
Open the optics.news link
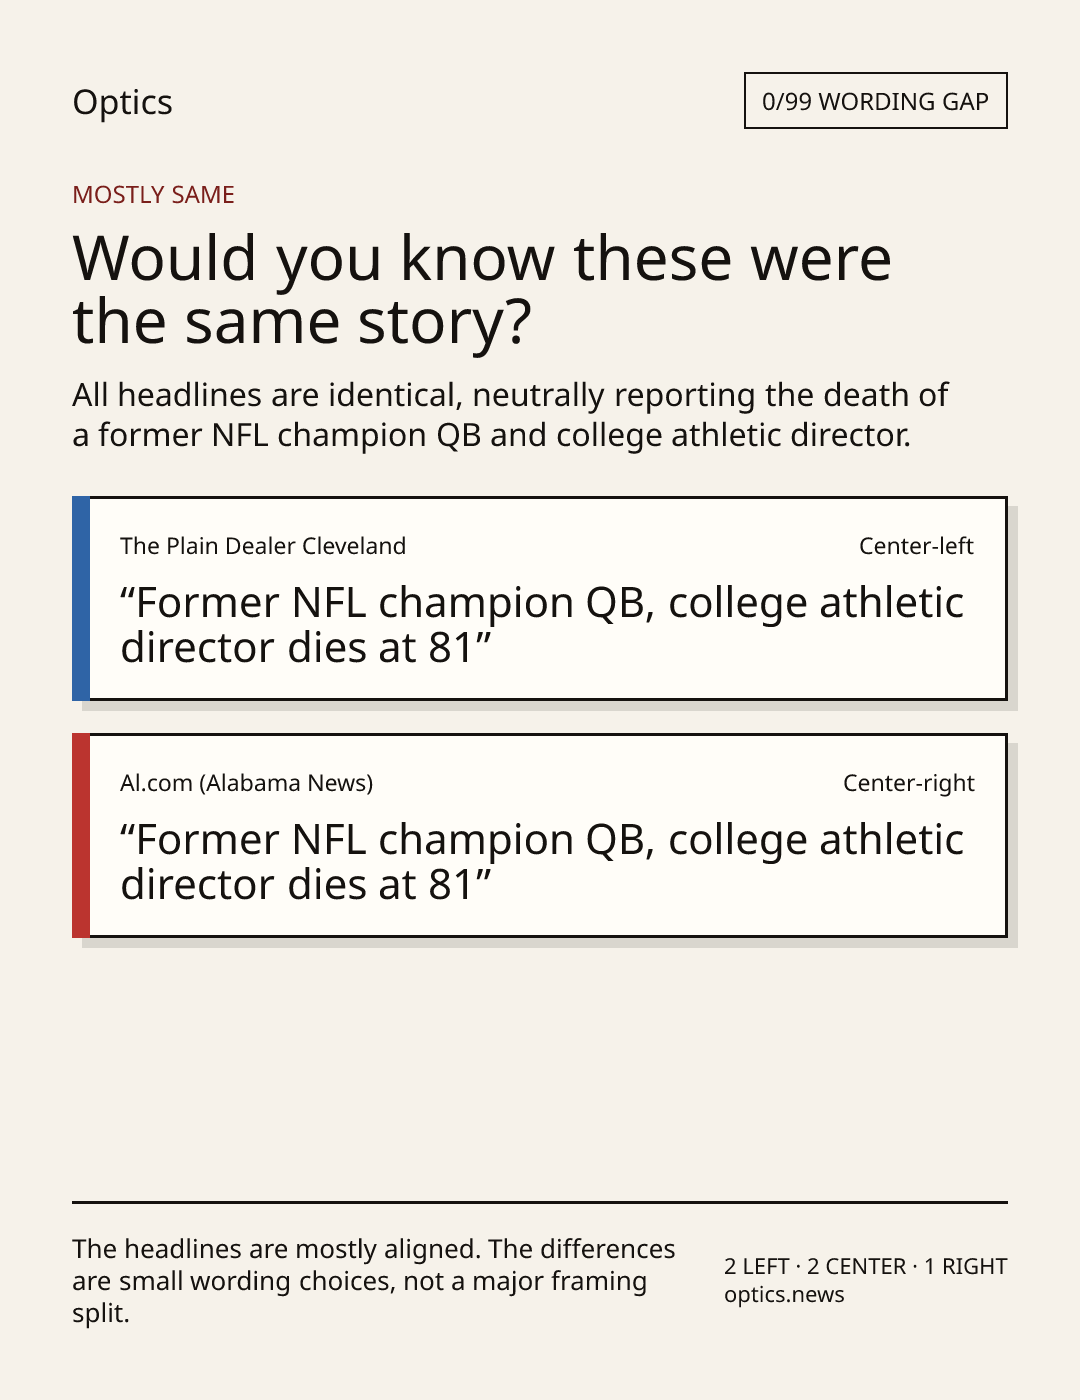[784, 1294]
